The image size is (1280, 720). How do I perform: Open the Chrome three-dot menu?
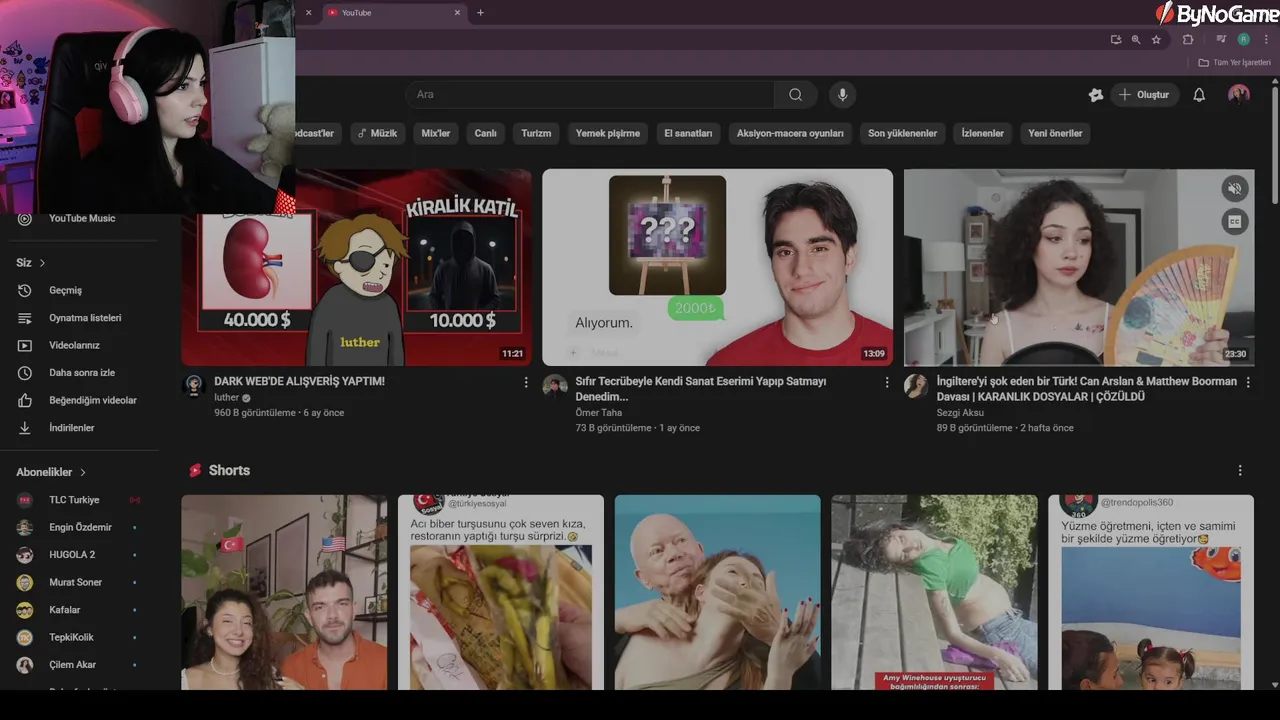[x=1266, y=40]
